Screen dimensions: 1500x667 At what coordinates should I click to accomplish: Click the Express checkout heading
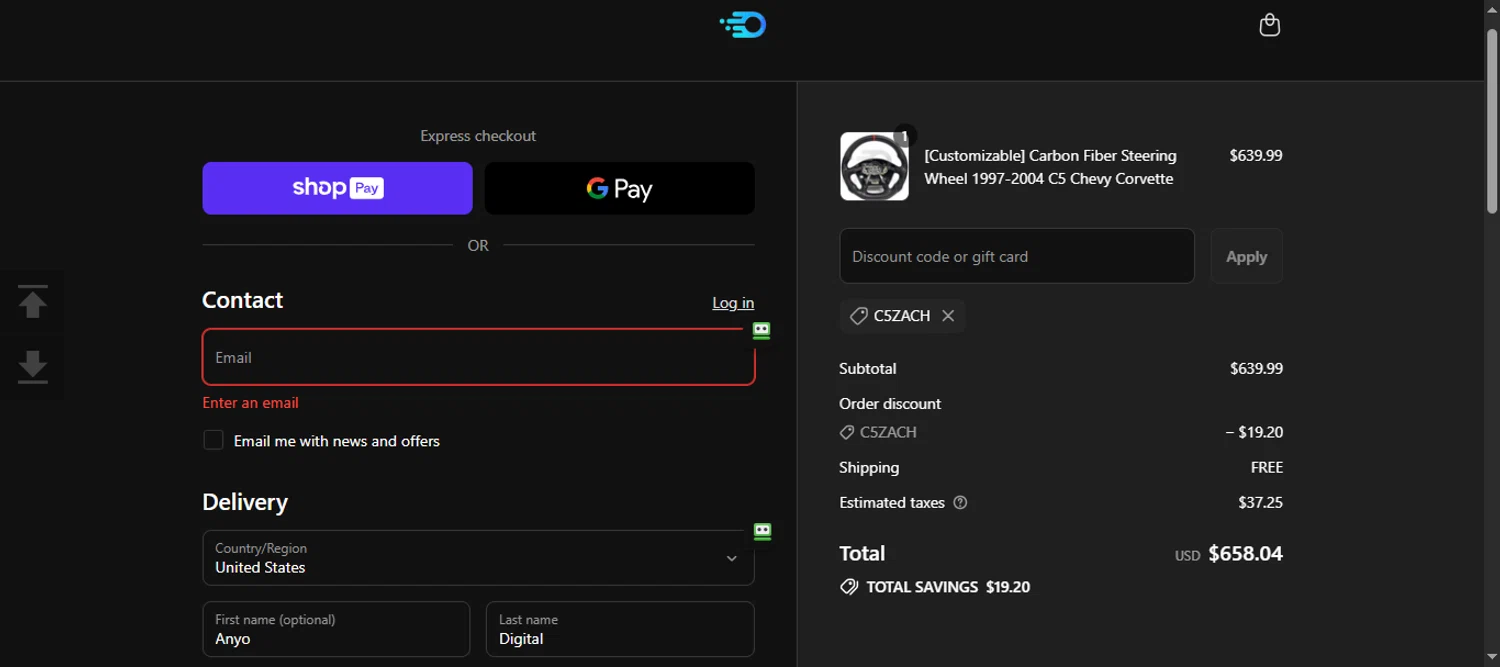(478, 136)
